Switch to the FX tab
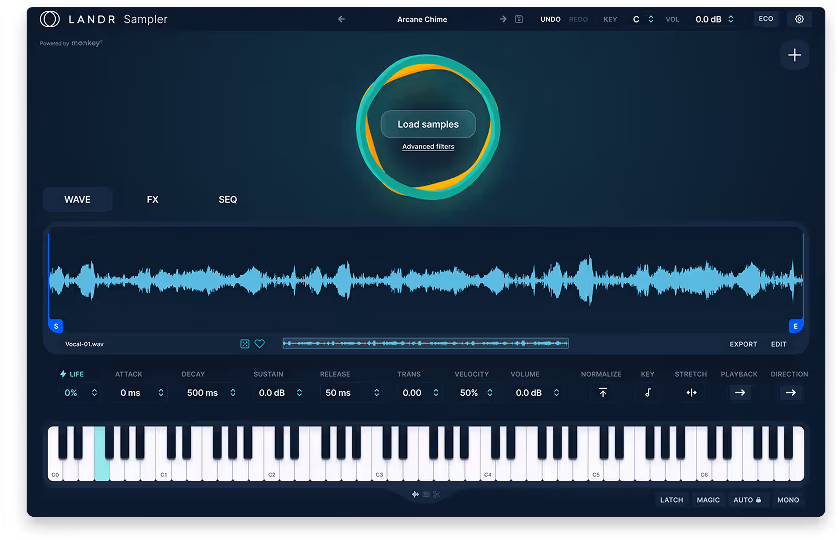The width and height of the screenshot is (839, 540). (152, 200)
